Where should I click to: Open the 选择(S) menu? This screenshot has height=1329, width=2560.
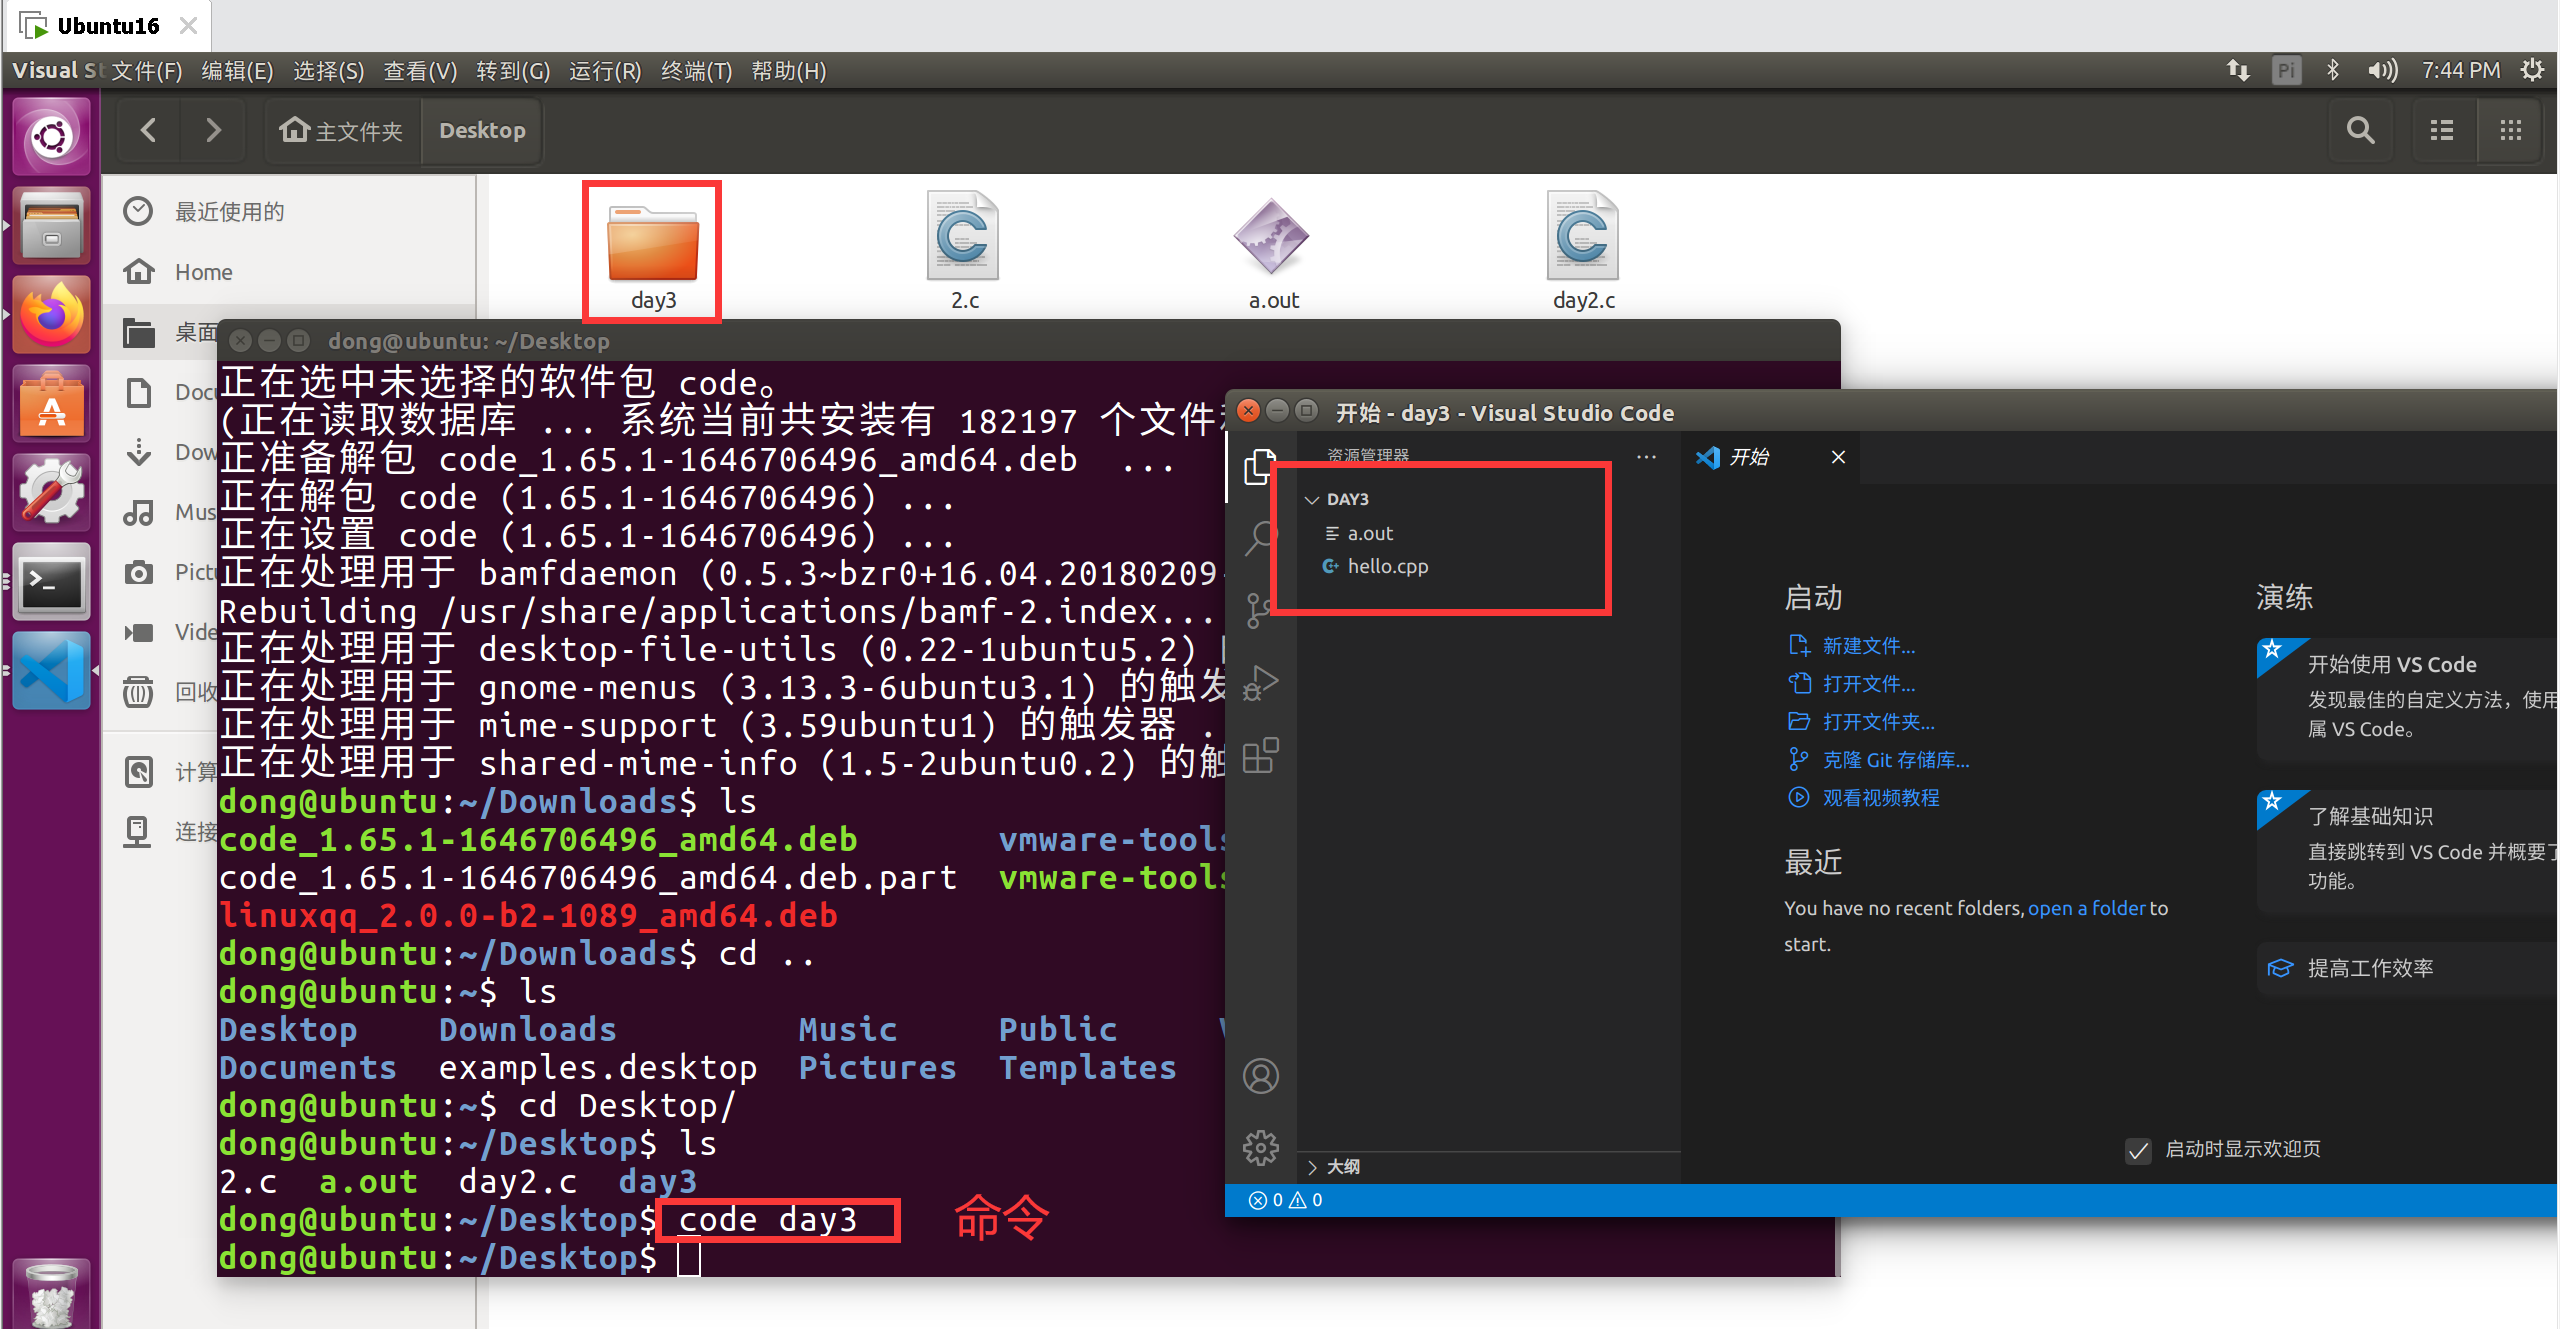pos(328,71)
